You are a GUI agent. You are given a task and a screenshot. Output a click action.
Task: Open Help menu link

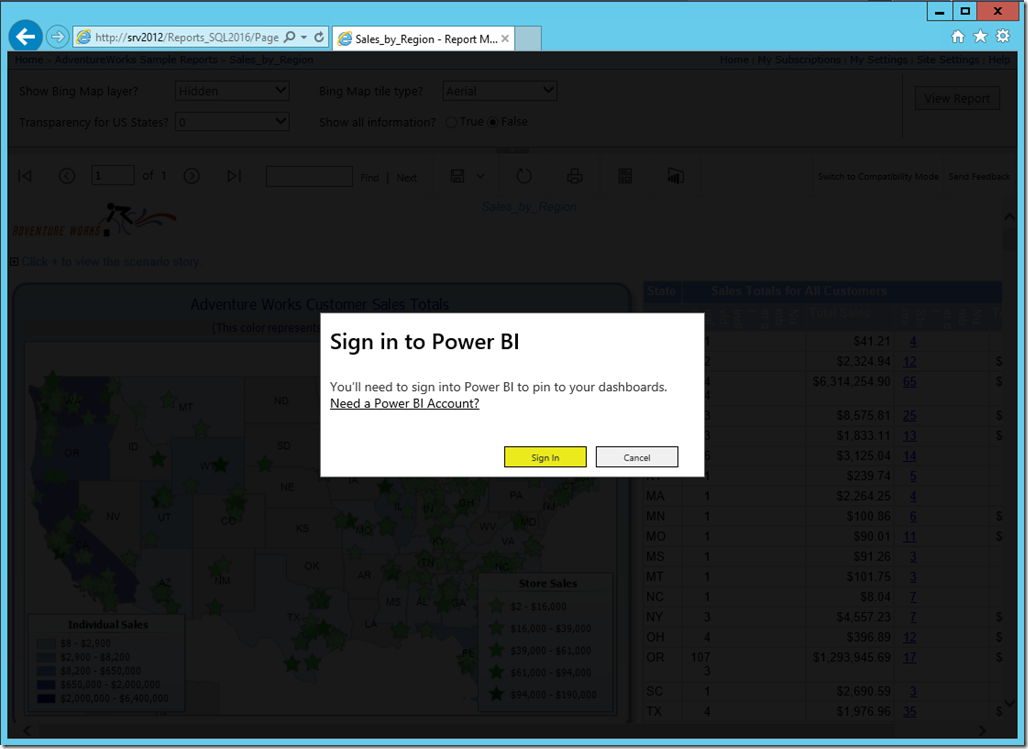coord(999,60)
